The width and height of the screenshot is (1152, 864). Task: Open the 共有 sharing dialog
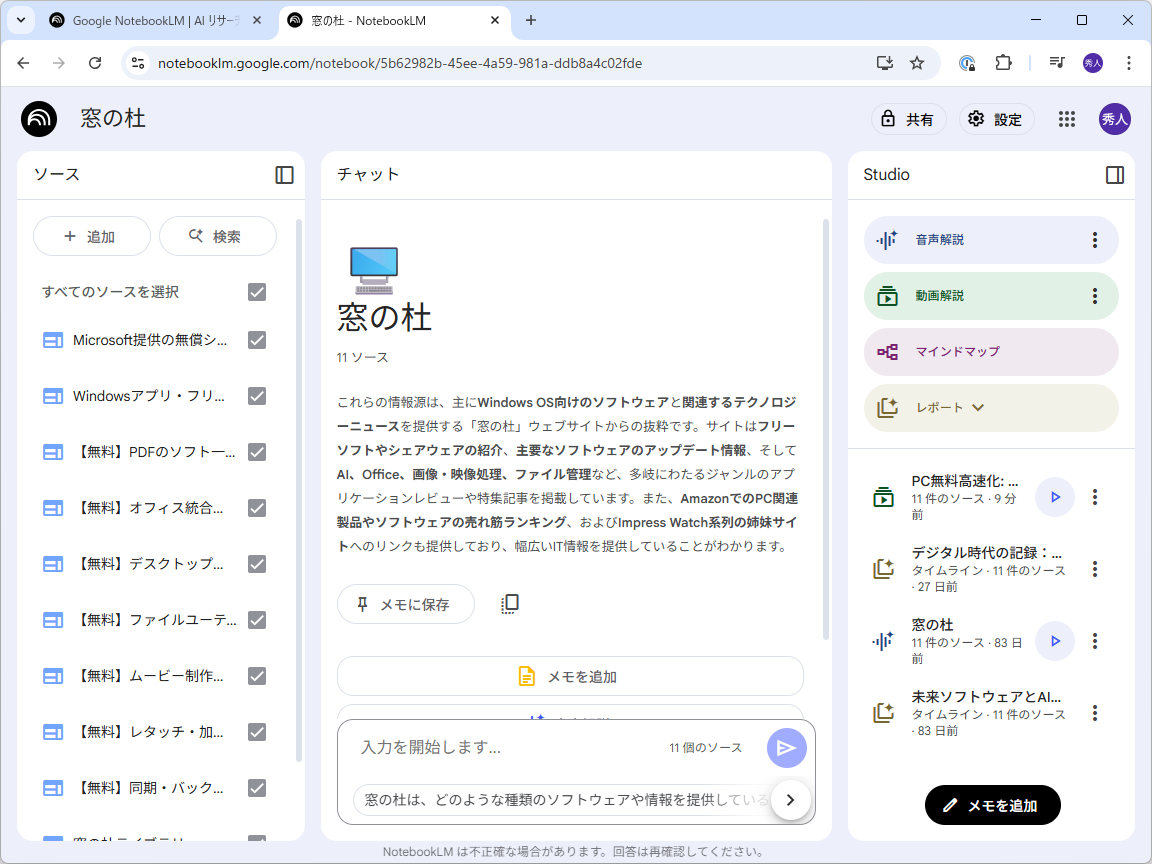point(908,119)
